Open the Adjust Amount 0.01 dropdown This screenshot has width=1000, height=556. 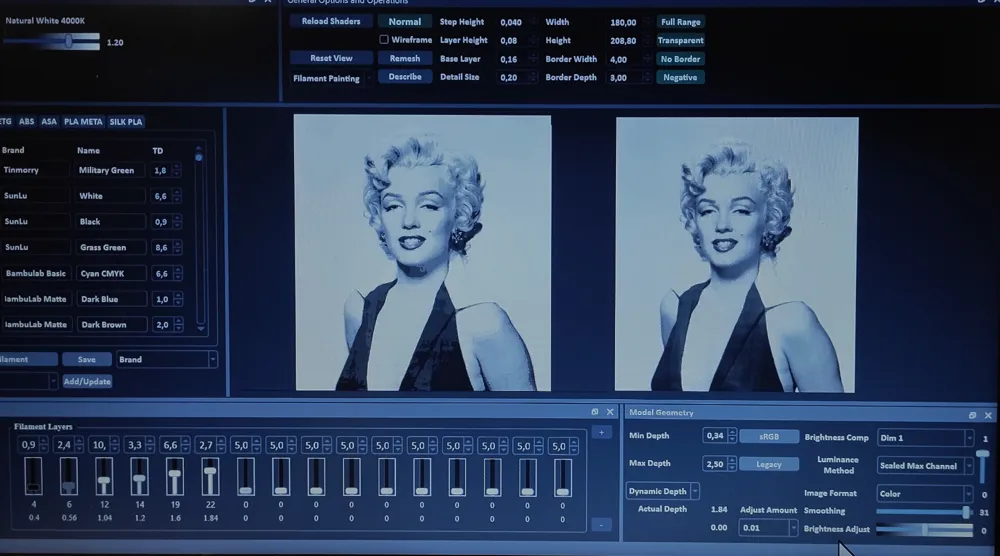(768, 527)
